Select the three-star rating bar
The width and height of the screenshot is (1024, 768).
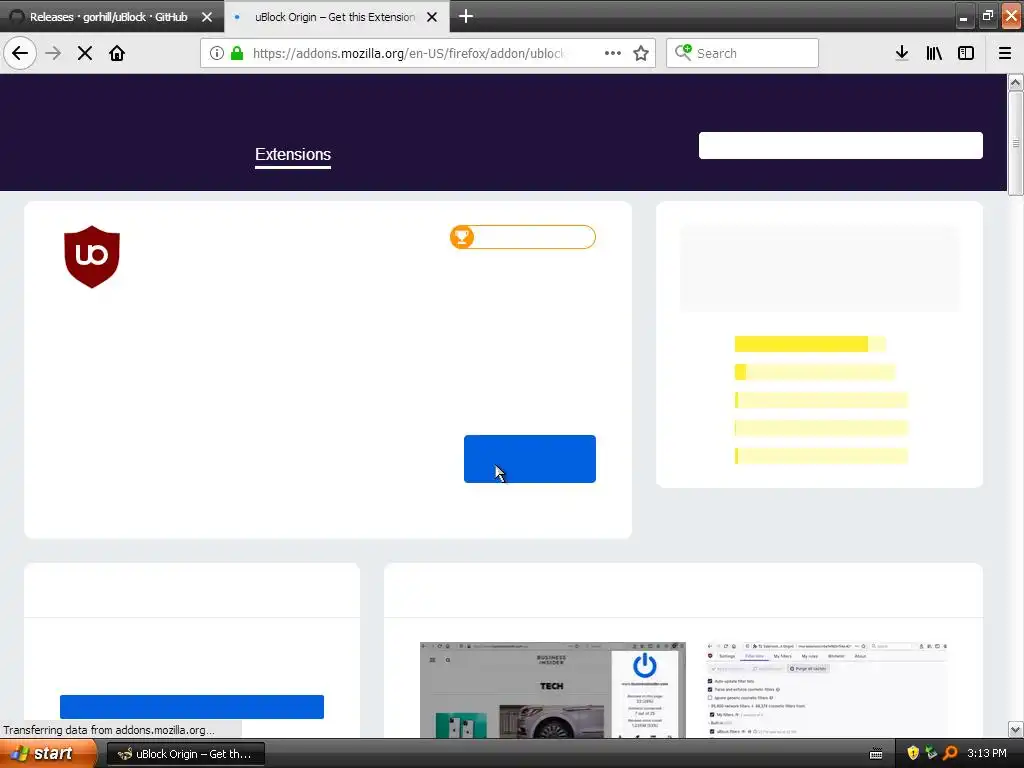coord(821,400)
